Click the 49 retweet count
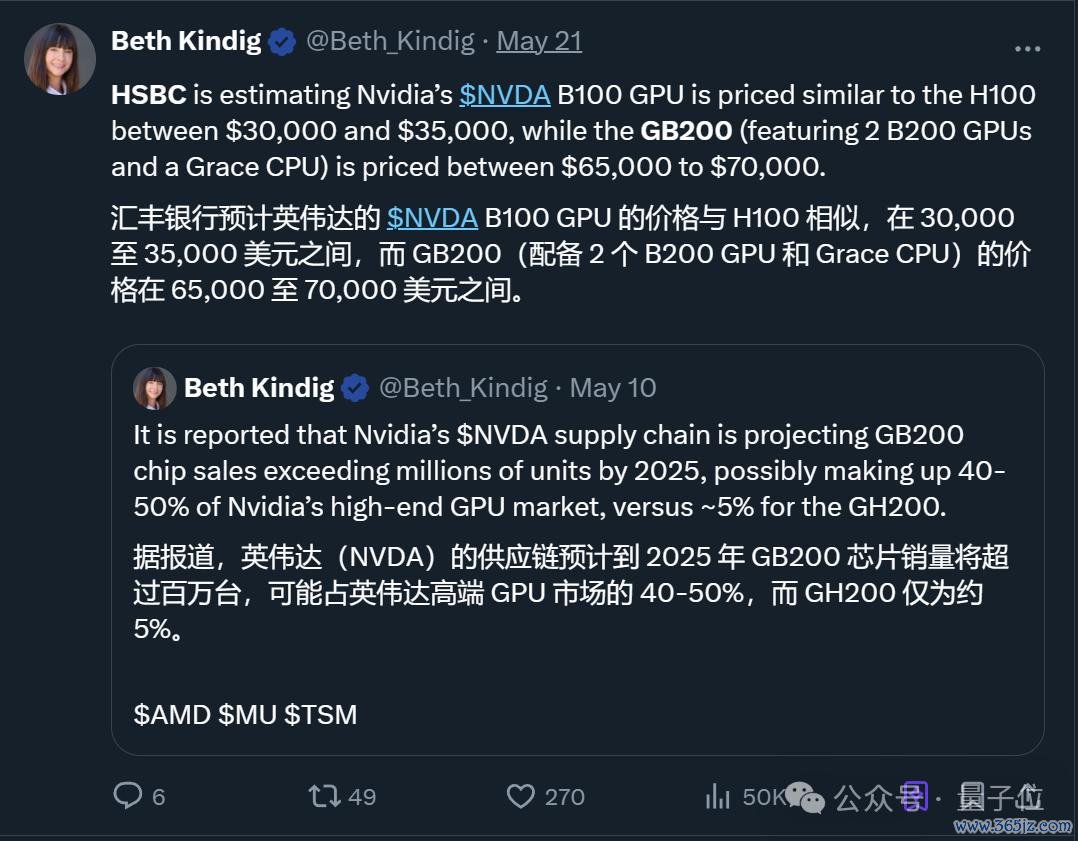Image resolution: width=1078 pixels, height=841 pixels. (362, 796)
